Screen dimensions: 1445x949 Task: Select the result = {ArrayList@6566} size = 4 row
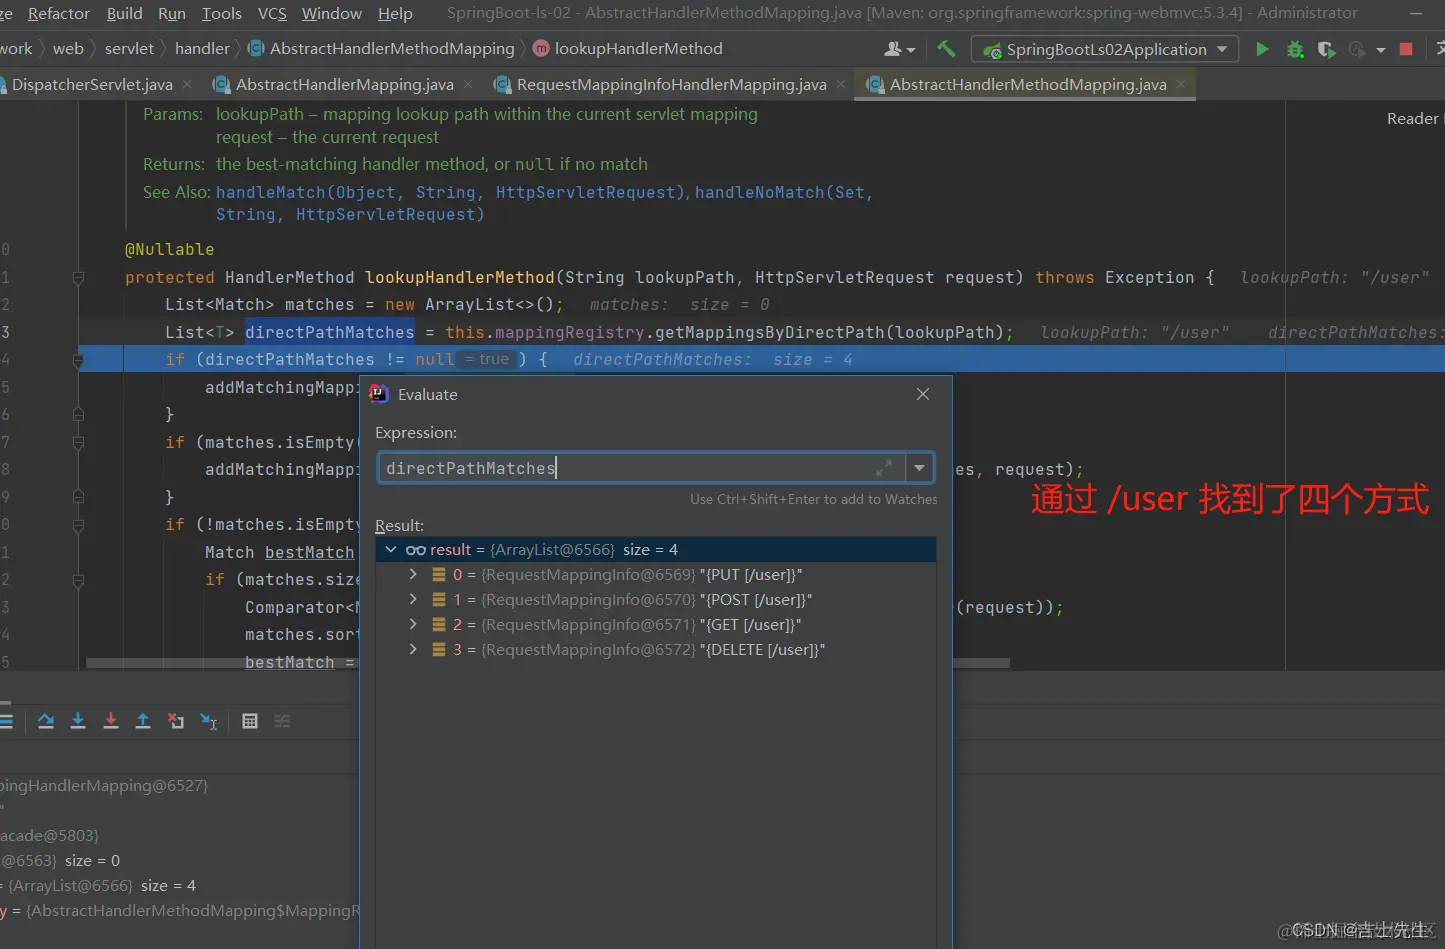(x=656, y=550)
